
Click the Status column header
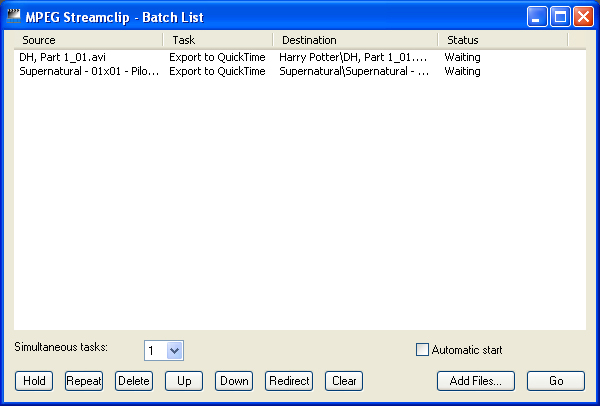point(503,40)
